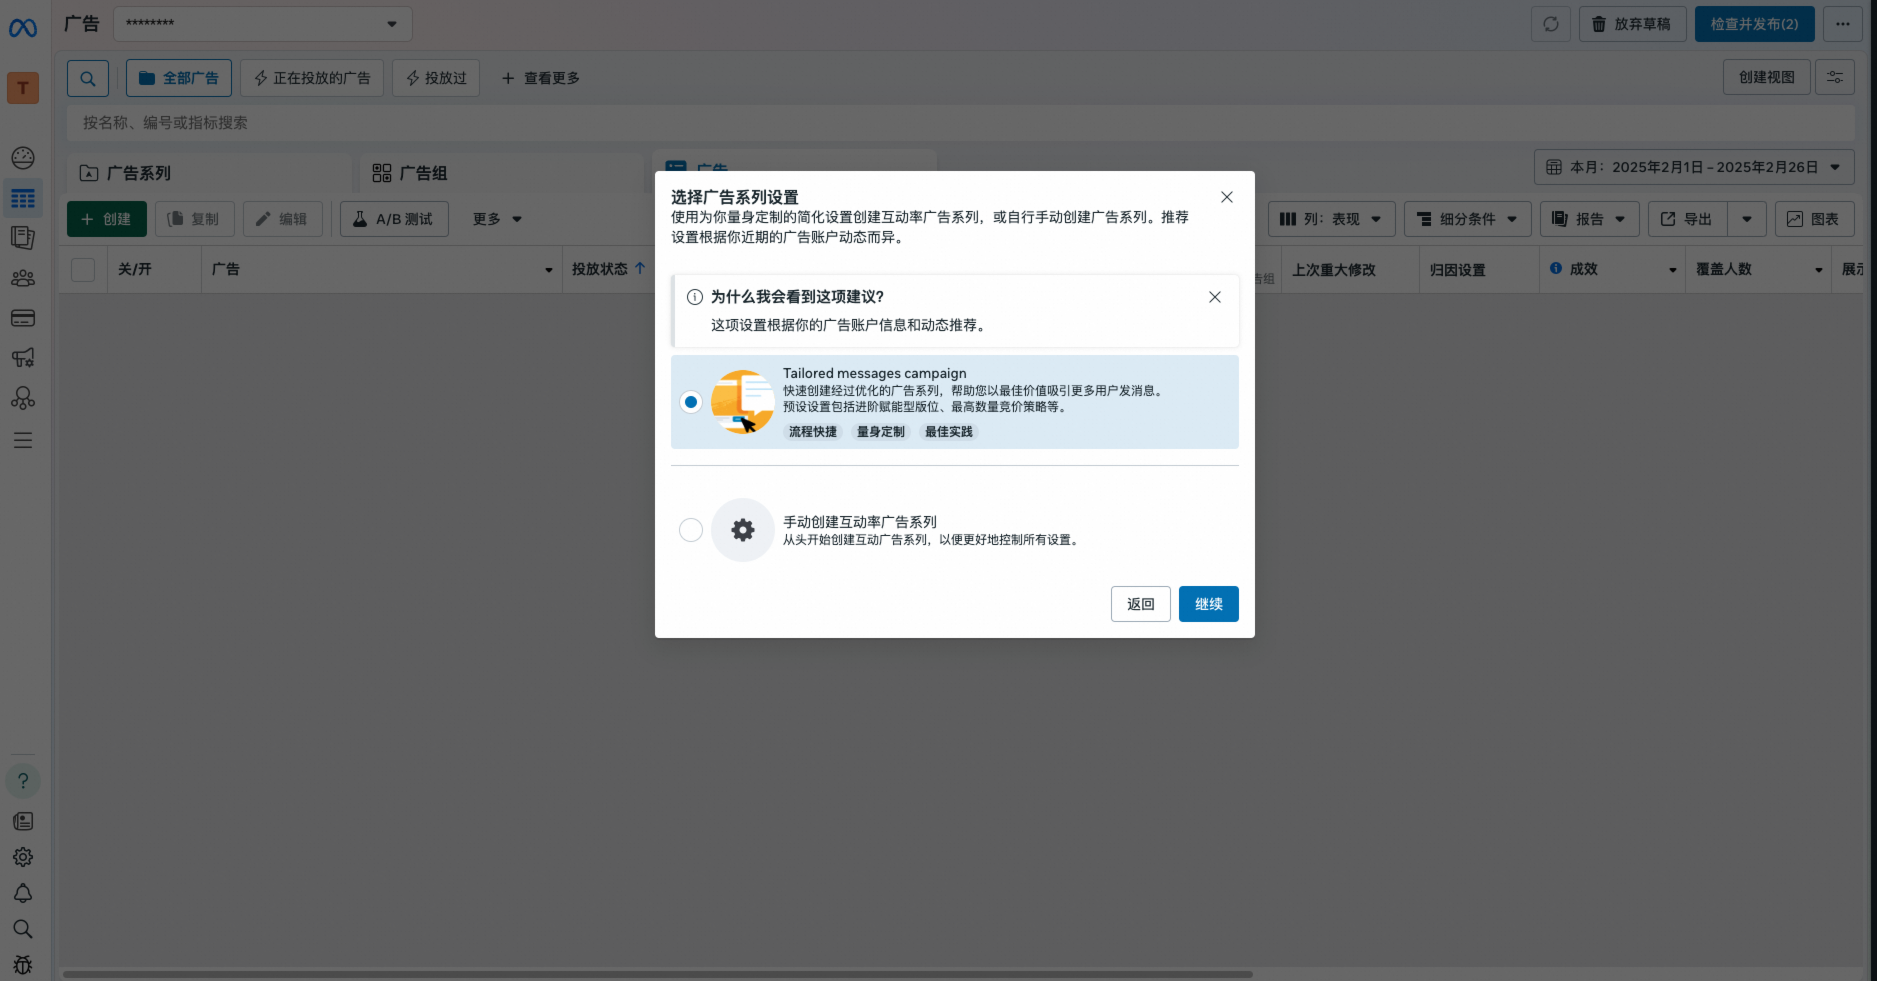
Task: Click the megaphone advertising icon in sidebar
Action: tap(23, 358)
